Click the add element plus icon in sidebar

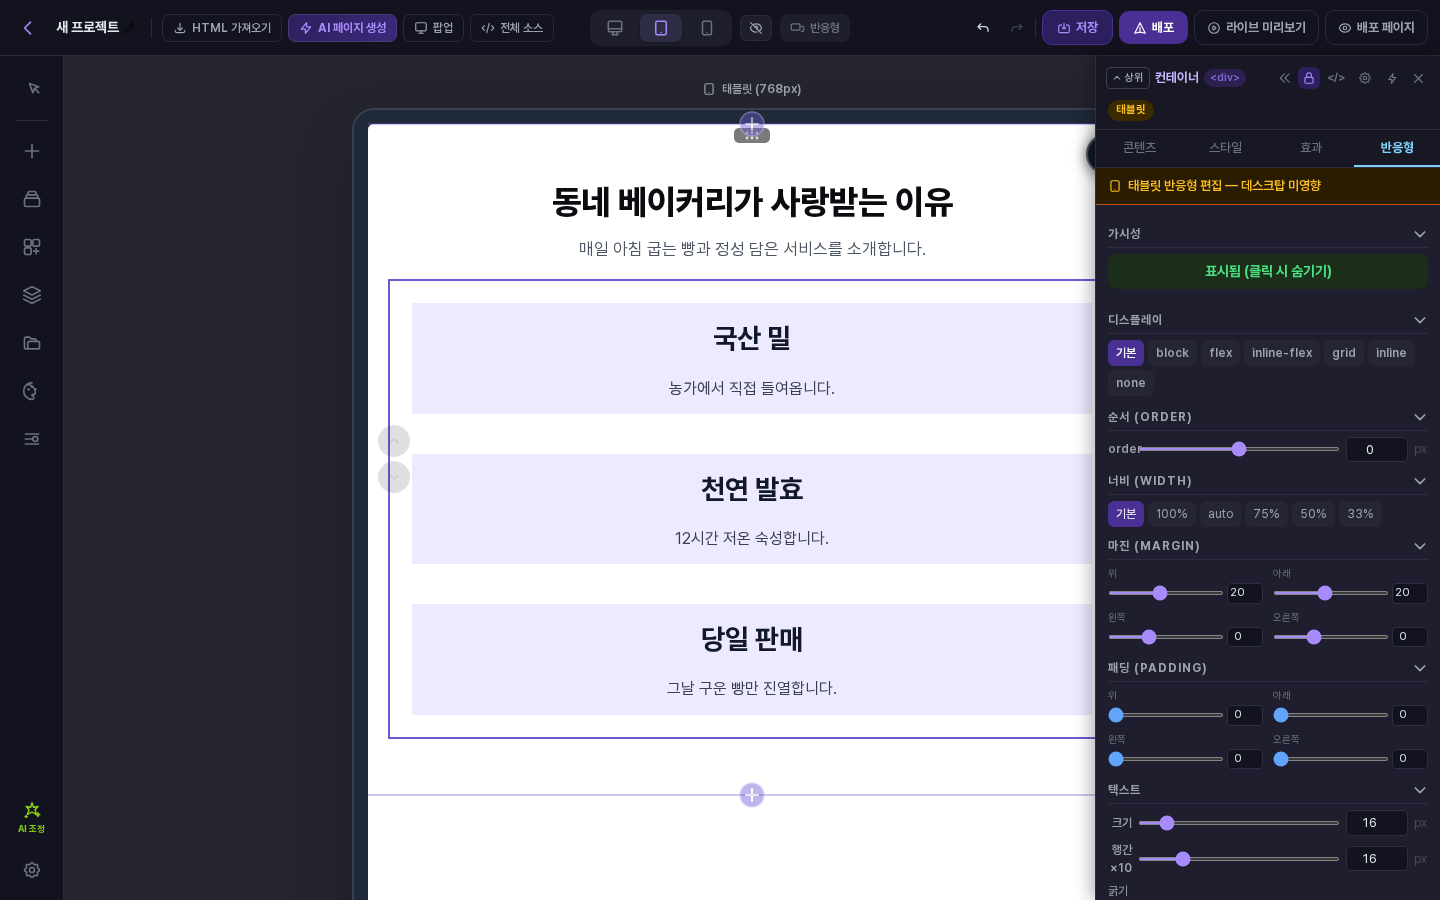point(32,151)
